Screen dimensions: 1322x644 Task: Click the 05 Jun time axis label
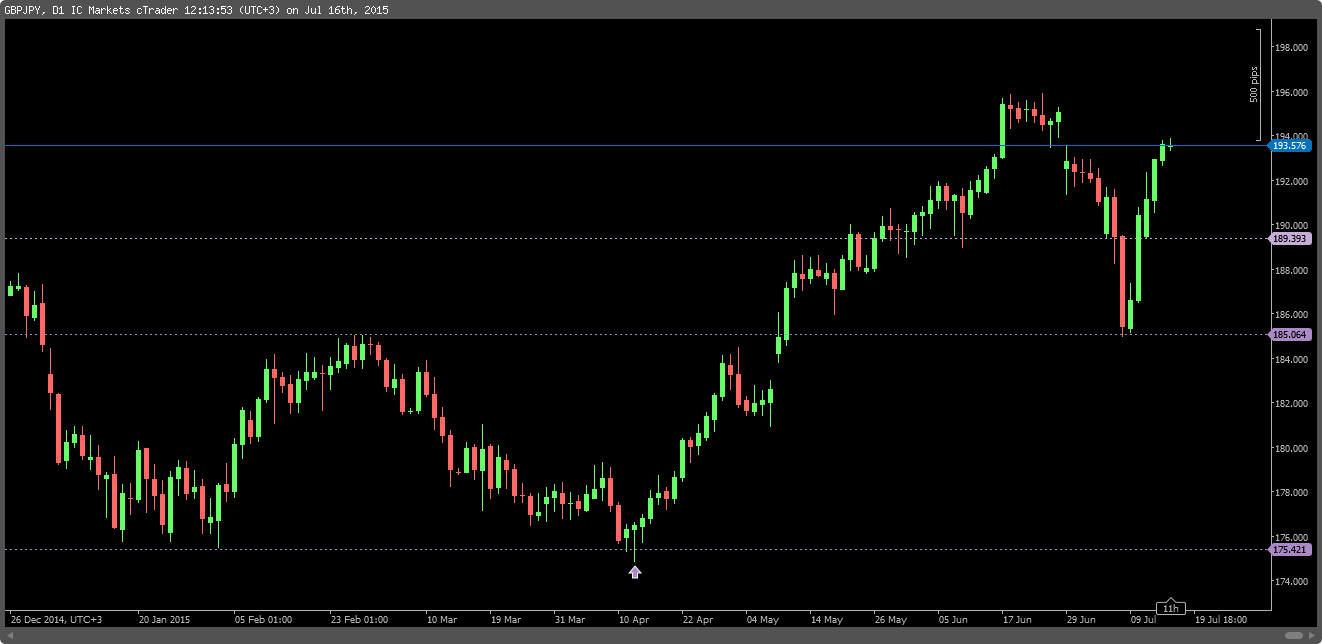pyautogui.click(x=953, y=619)
